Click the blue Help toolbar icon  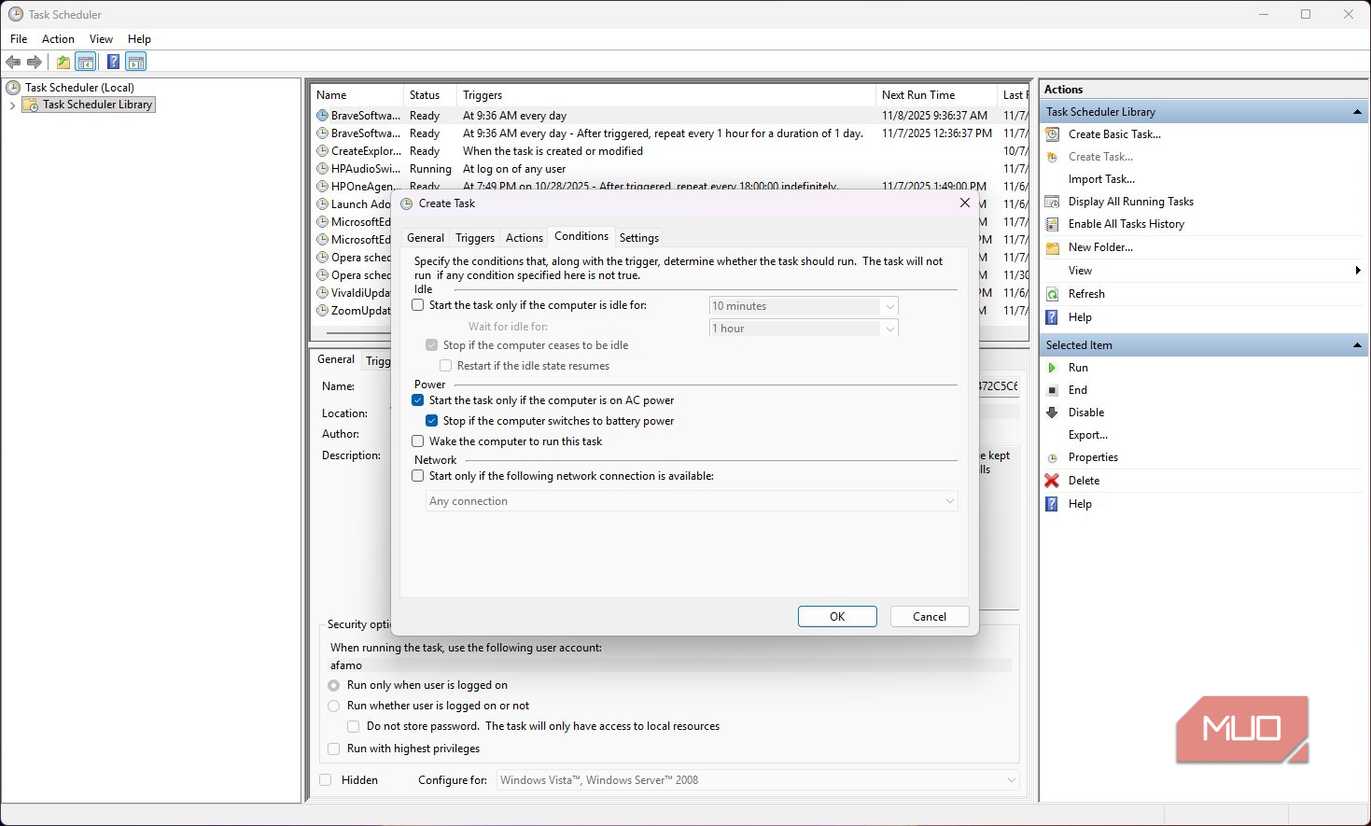(x=113, y=62)
